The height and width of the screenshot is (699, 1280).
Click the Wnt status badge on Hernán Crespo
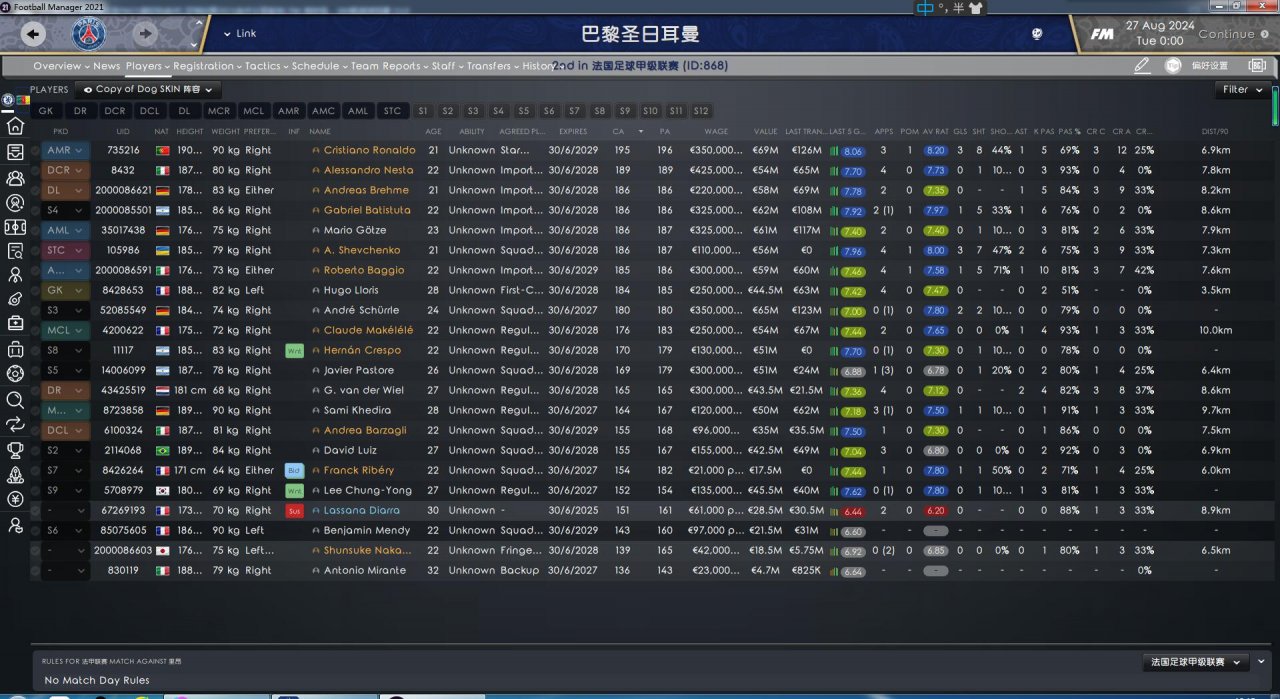tap(294, 350)
